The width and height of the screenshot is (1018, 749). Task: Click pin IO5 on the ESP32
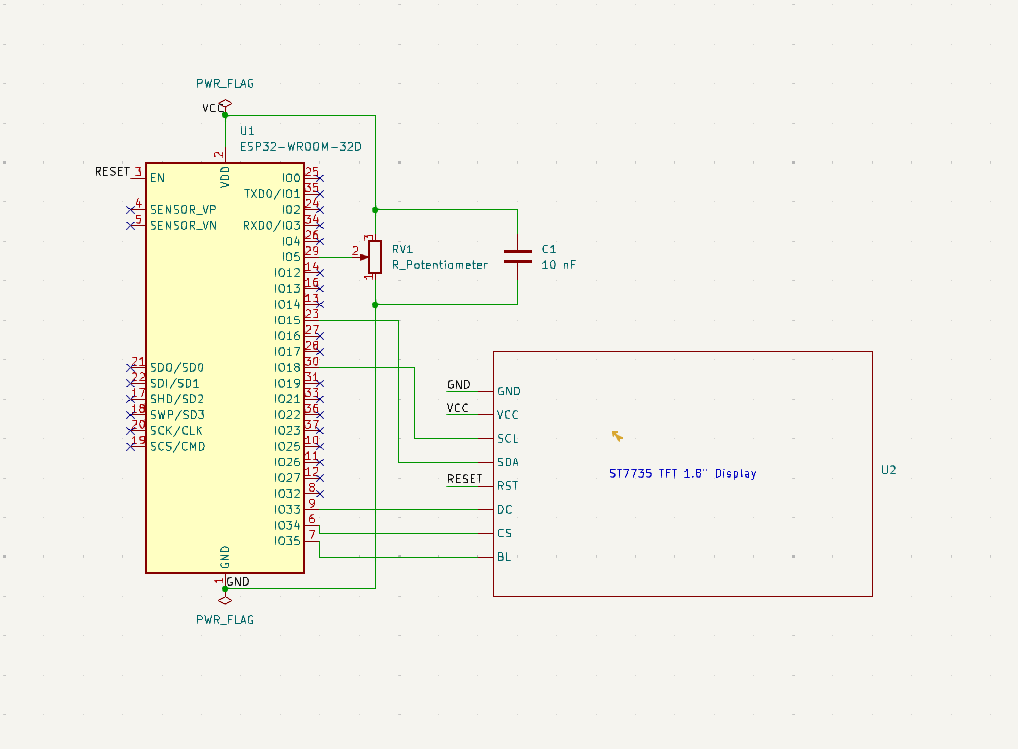point(290,254)
